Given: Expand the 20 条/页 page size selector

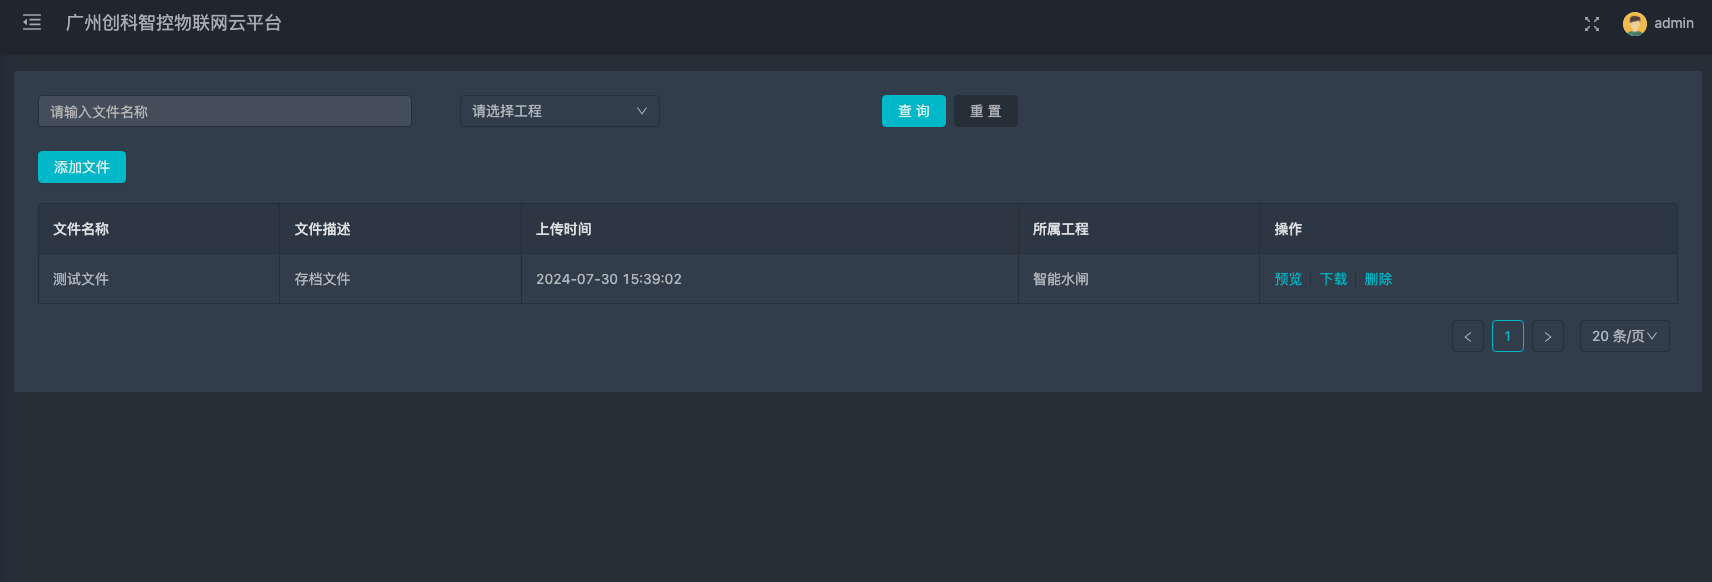Looking at the screenshot, I should point(1624,336).
